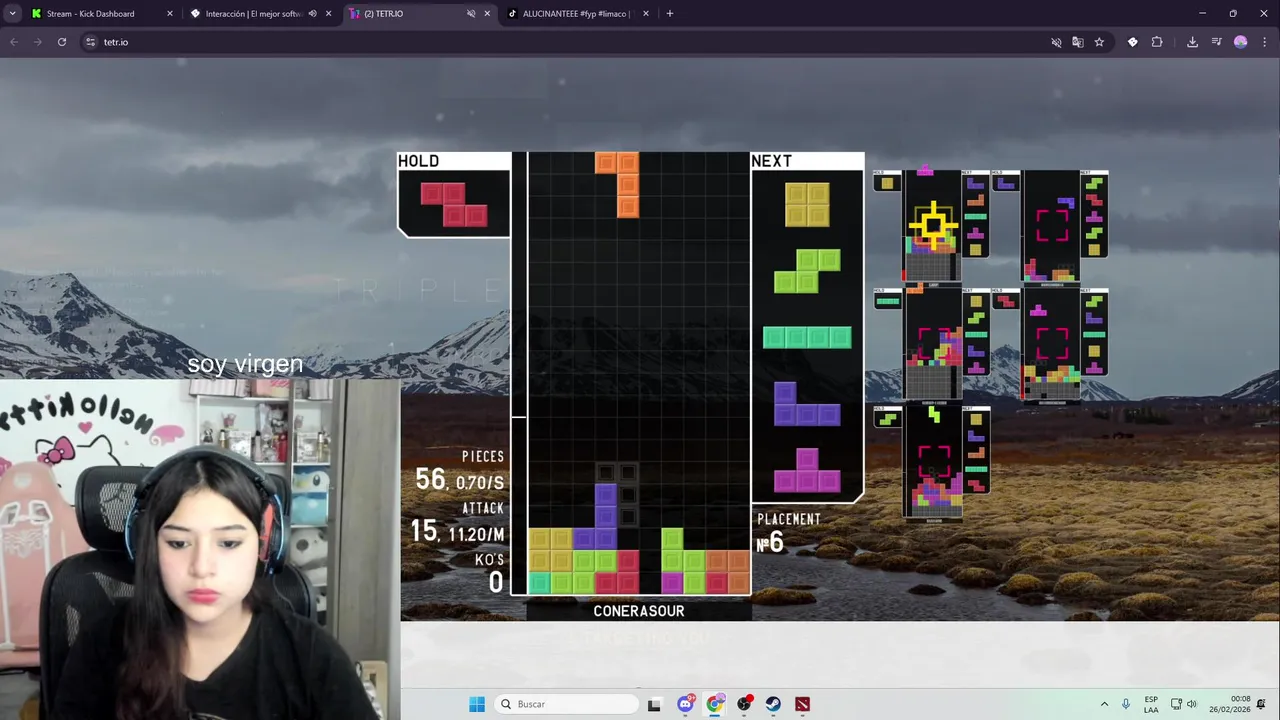The image size is (1280, 720).
Task: Bookmark this page with star icon
Action: pos(1099,42)
